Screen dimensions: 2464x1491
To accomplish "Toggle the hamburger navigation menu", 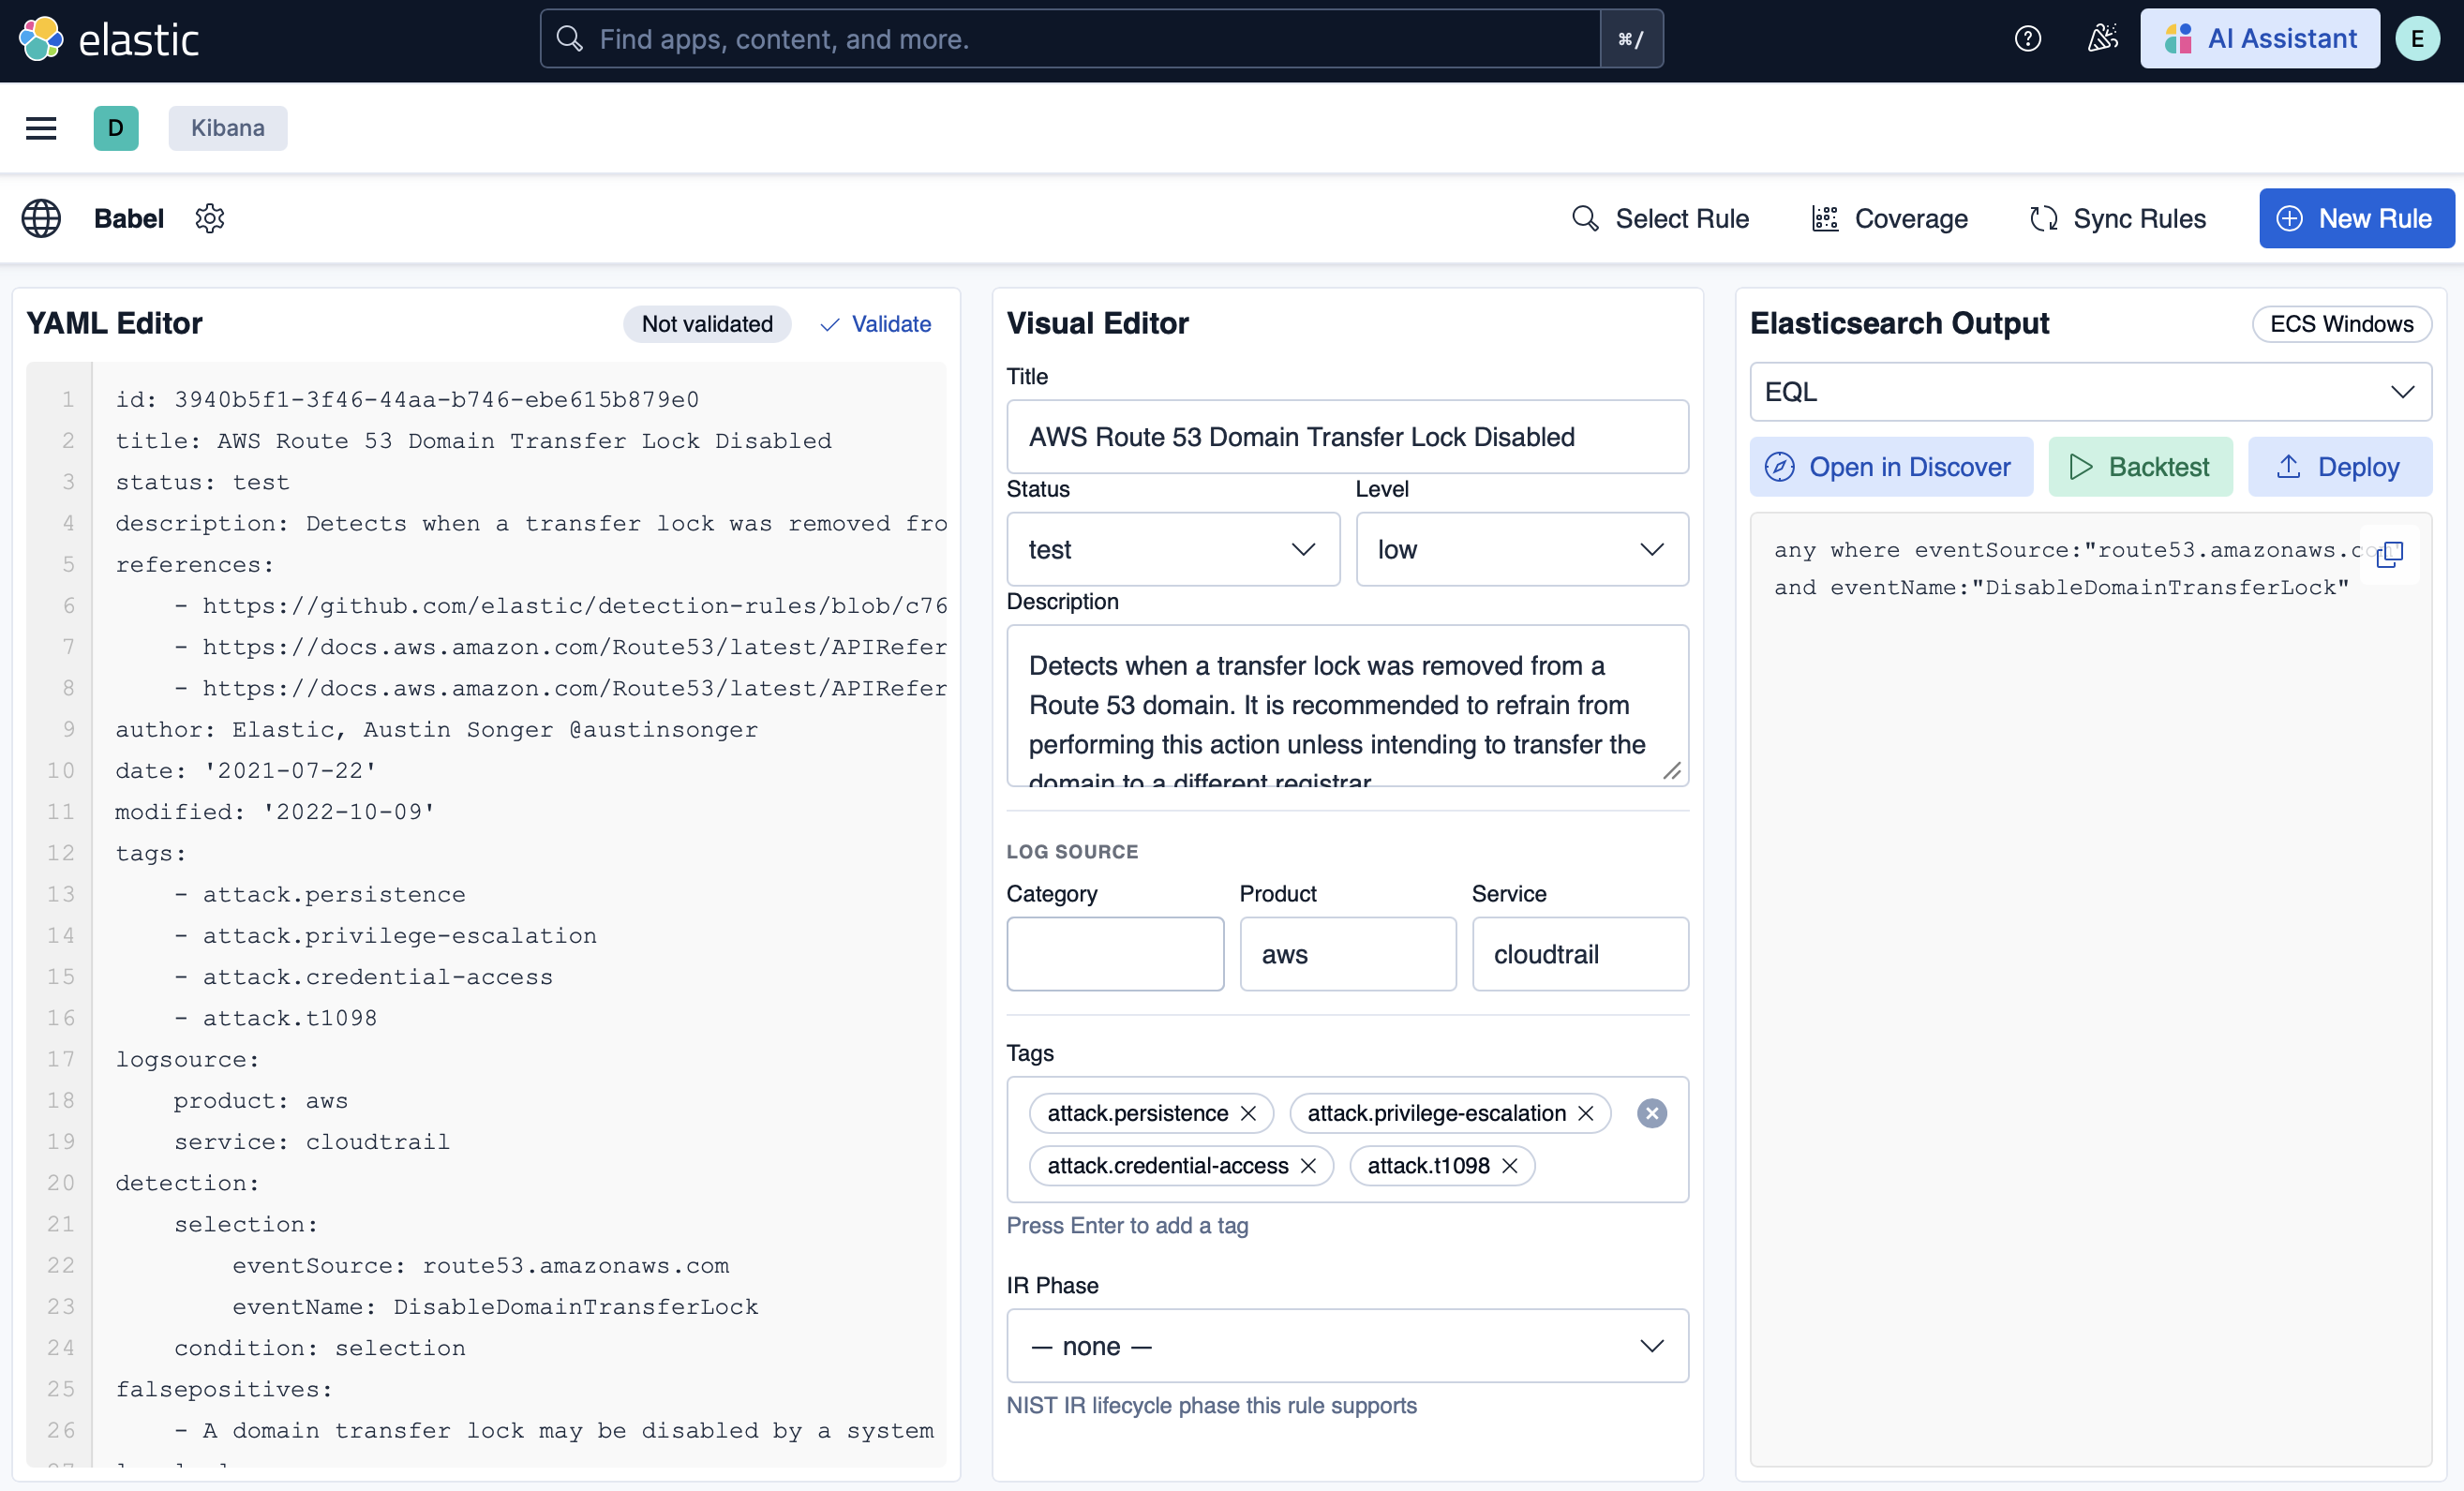I will point(41,128).
